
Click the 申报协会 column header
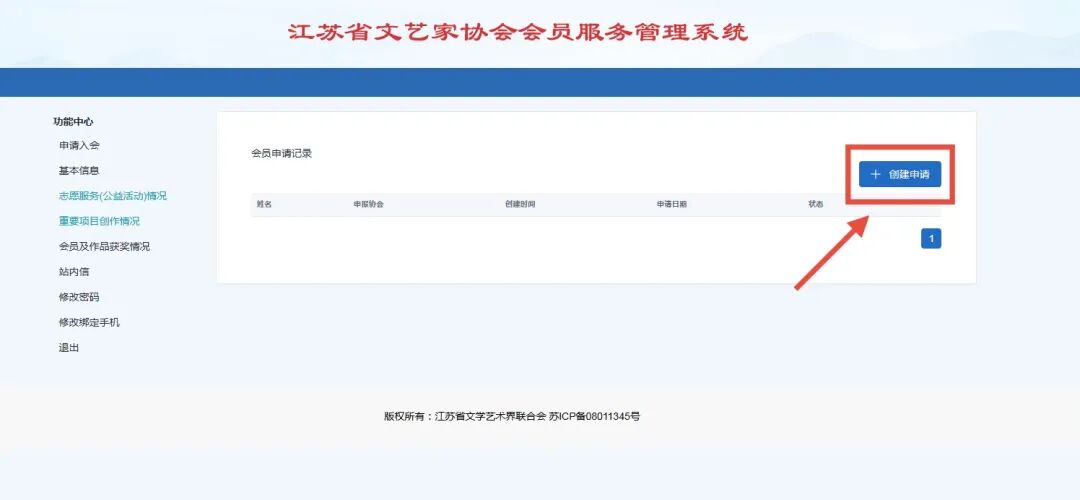tap(368, 204)
